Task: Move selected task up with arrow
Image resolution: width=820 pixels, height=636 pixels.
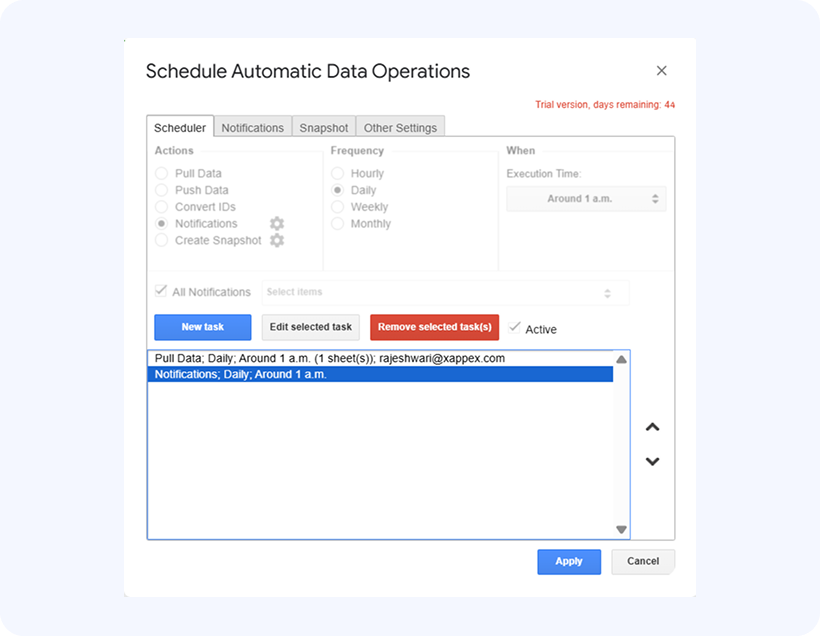Action: point(652,427)
